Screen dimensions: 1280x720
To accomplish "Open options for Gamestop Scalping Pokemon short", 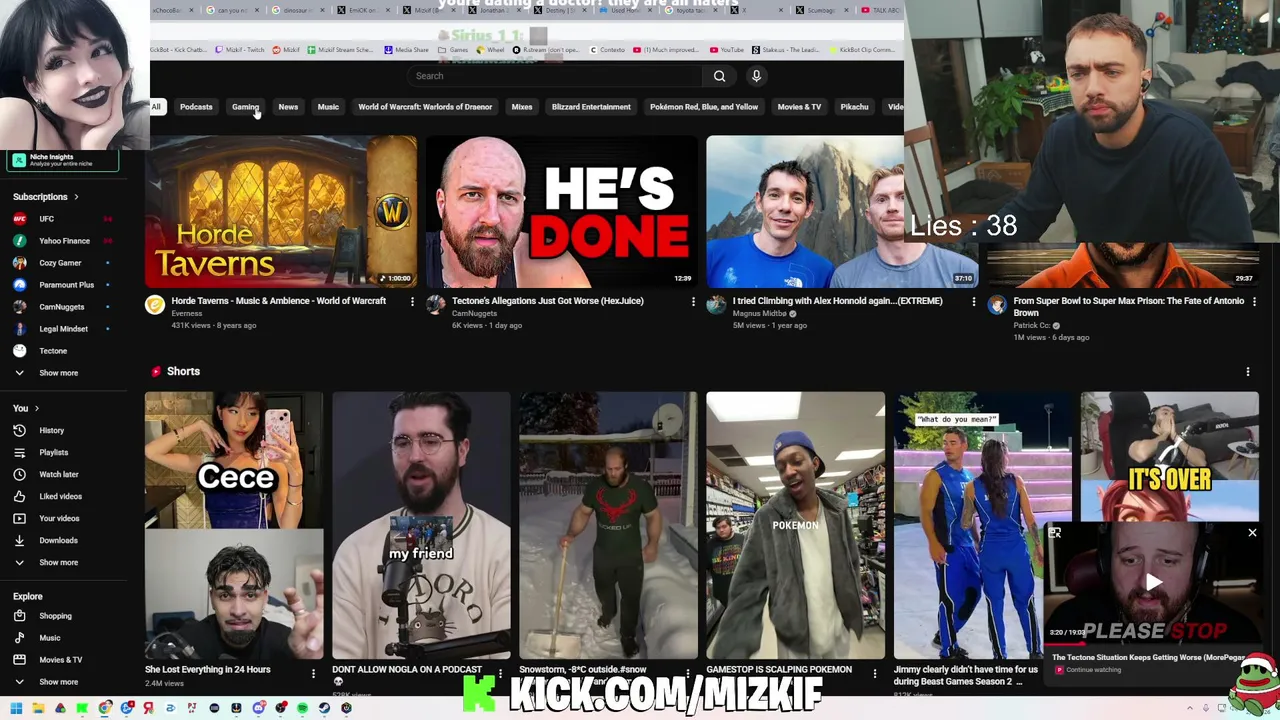I will (875, 673).
